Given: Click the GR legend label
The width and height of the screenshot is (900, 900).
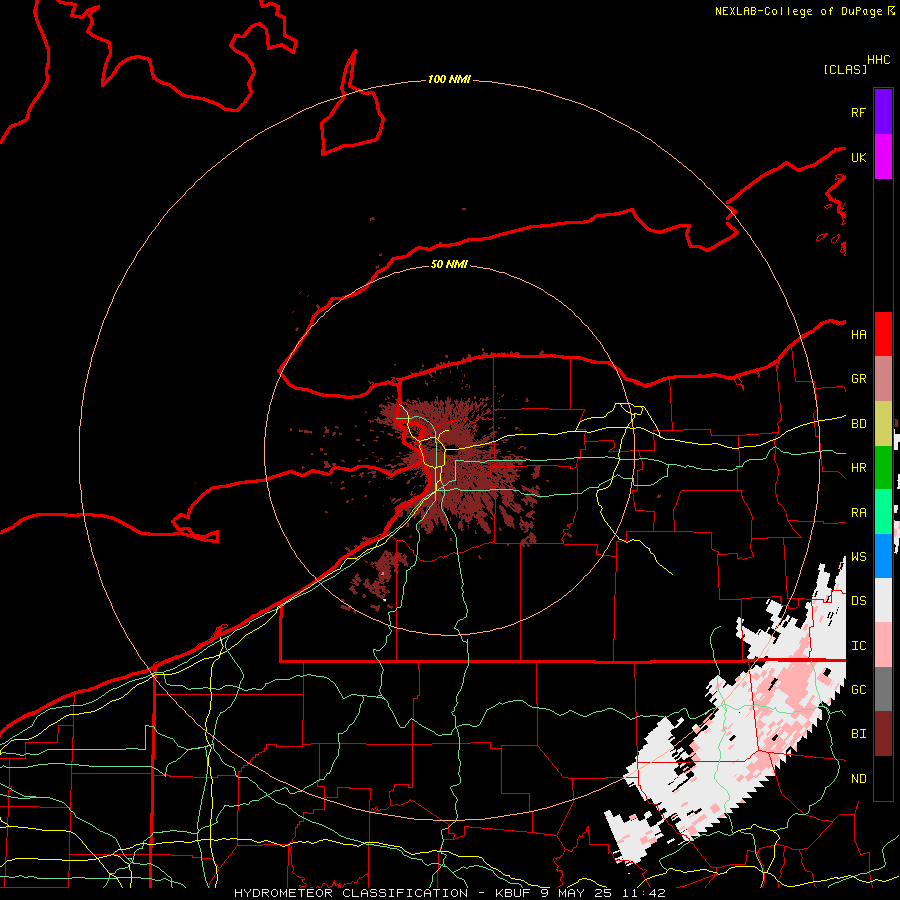Looking at the screenshot, I should 858,379.
